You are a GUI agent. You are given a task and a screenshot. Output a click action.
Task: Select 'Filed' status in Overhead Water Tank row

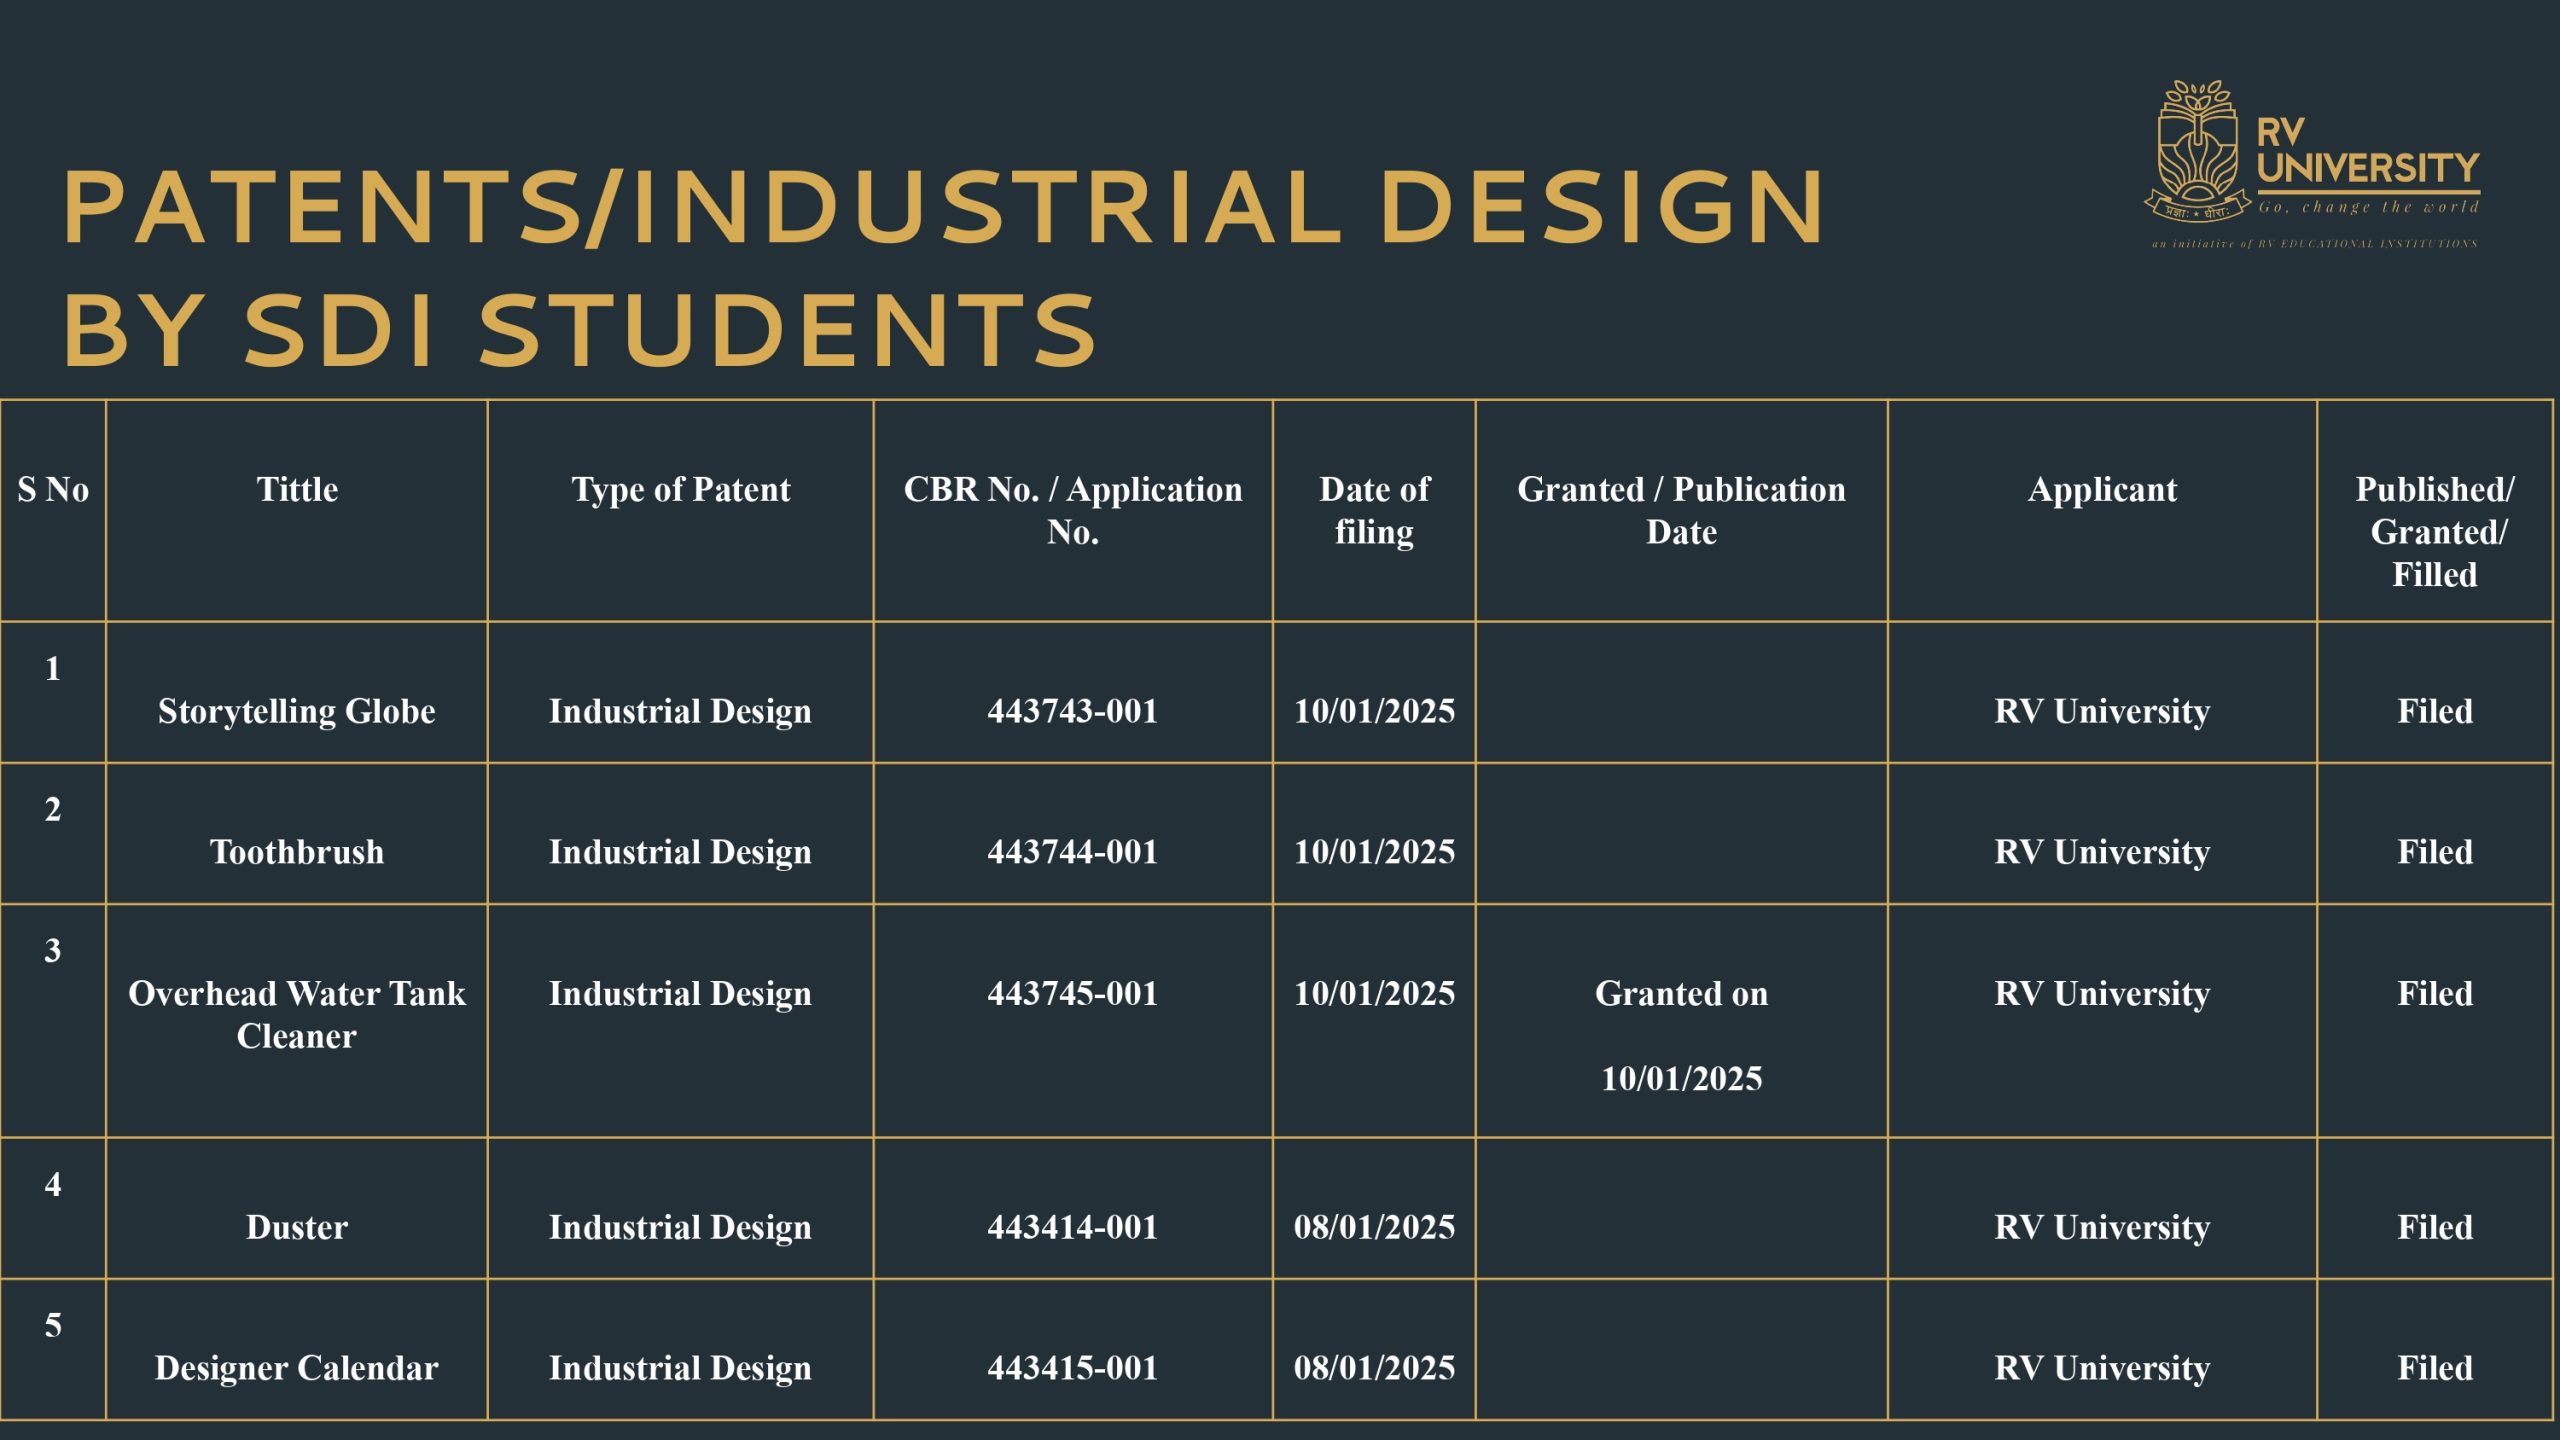(2434, 993)
